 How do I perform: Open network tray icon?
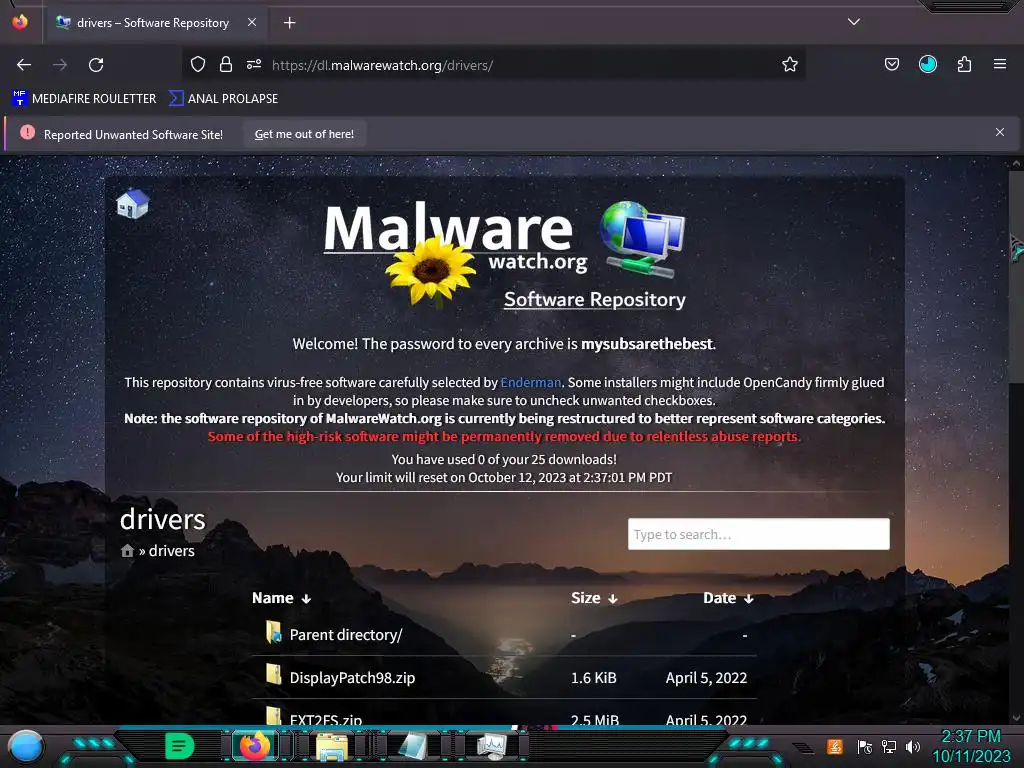(889, 746)
